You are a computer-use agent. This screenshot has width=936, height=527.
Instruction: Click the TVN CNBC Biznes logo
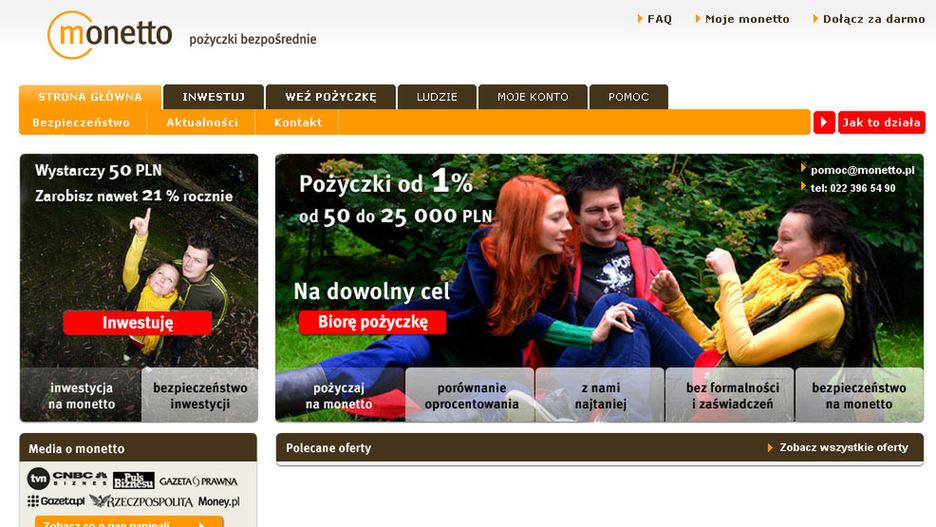[x=67, y=478]
